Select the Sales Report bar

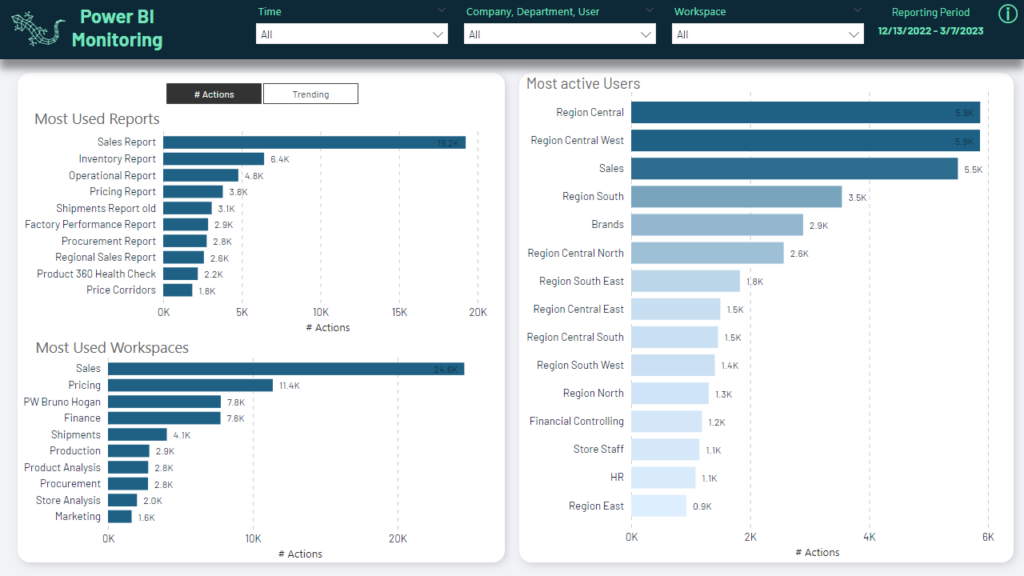tap(314, 142)
